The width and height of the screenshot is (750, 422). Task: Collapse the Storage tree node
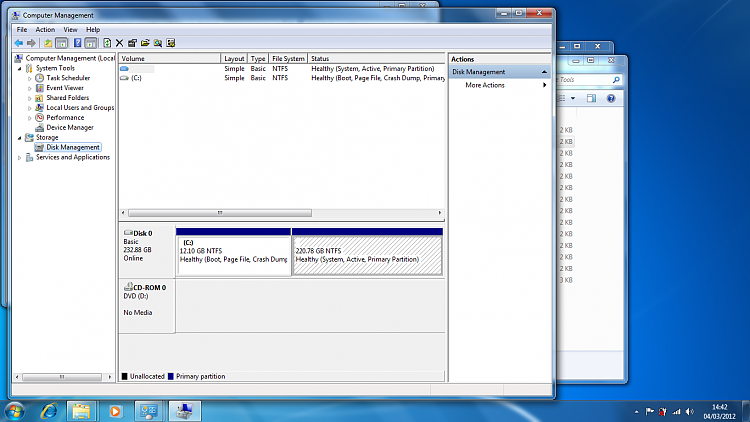[20, 138]
